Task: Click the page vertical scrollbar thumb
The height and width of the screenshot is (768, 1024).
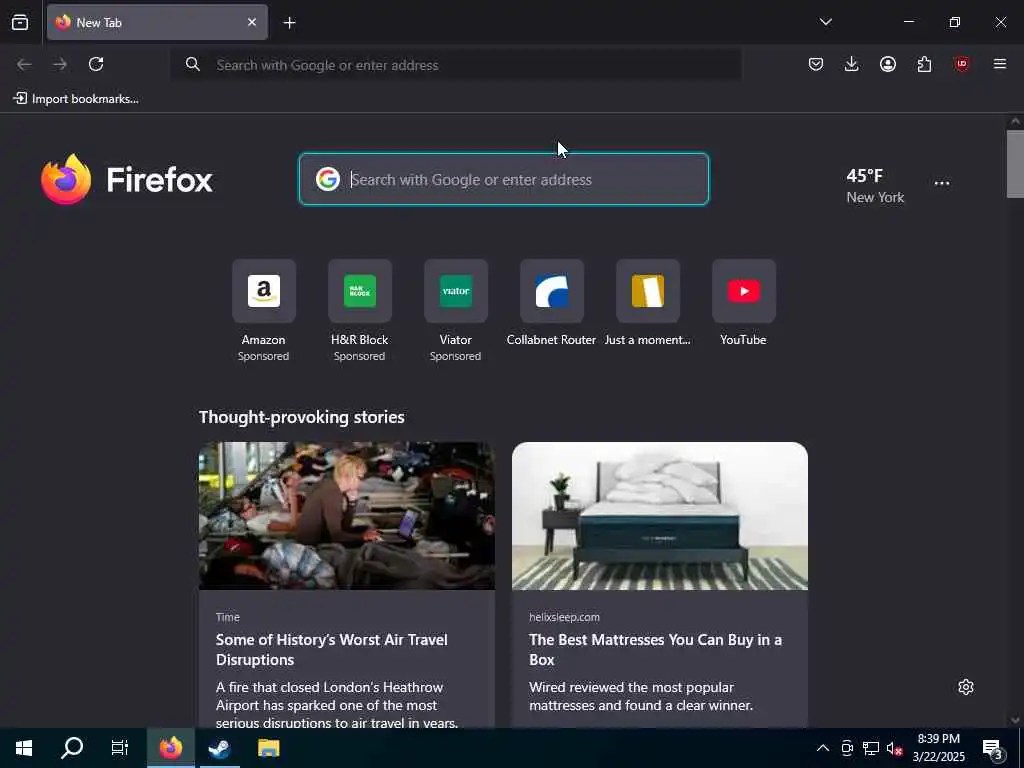Action: [1015, 164]
